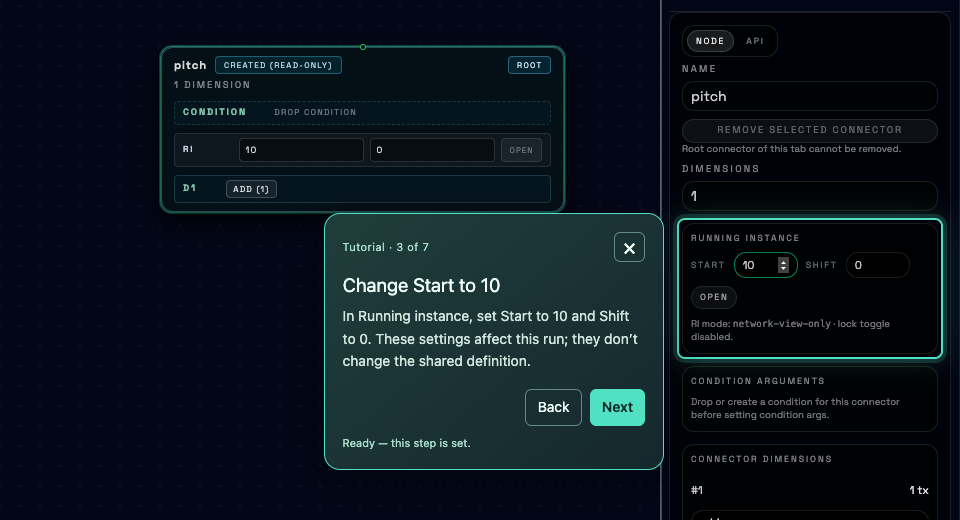Click Remove Selected Connector button
The image size is (960, 520).
pos(809,130)
